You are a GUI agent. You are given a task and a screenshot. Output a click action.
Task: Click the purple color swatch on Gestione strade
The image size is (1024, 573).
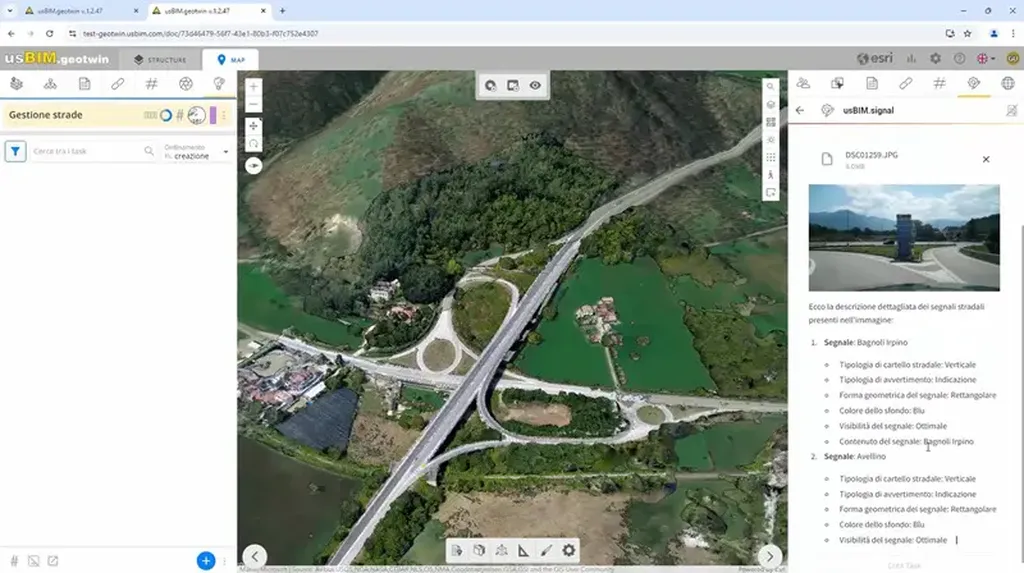pyautogui.click(x=213, y=115)
